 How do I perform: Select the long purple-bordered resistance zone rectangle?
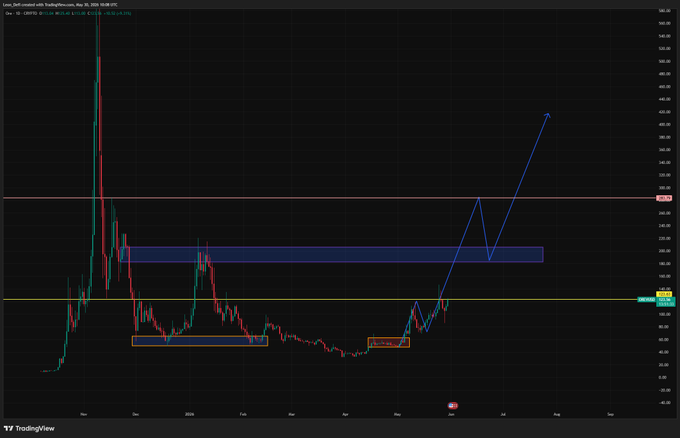coord(332,255)
